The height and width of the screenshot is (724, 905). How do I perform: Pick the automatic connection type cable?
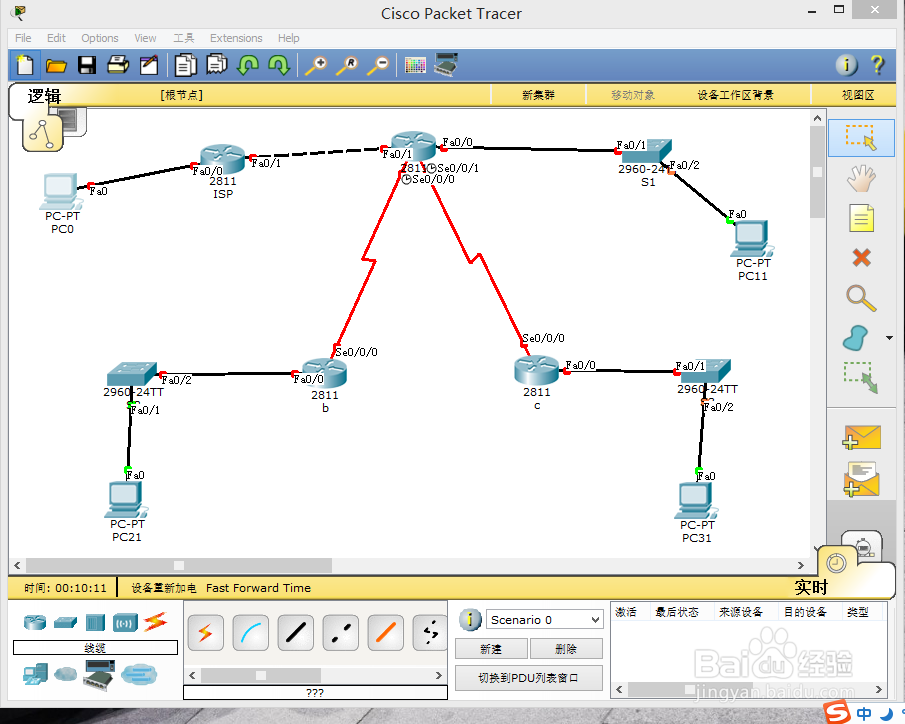[205, 633]
